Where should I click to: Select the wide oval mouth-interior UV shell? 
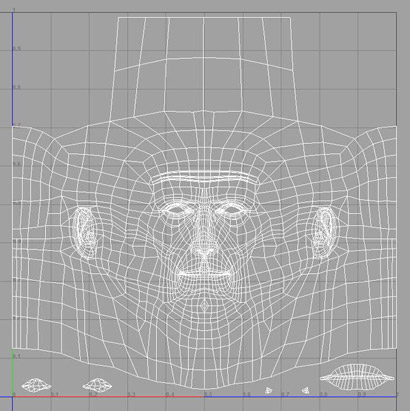[x=357, y=377]
